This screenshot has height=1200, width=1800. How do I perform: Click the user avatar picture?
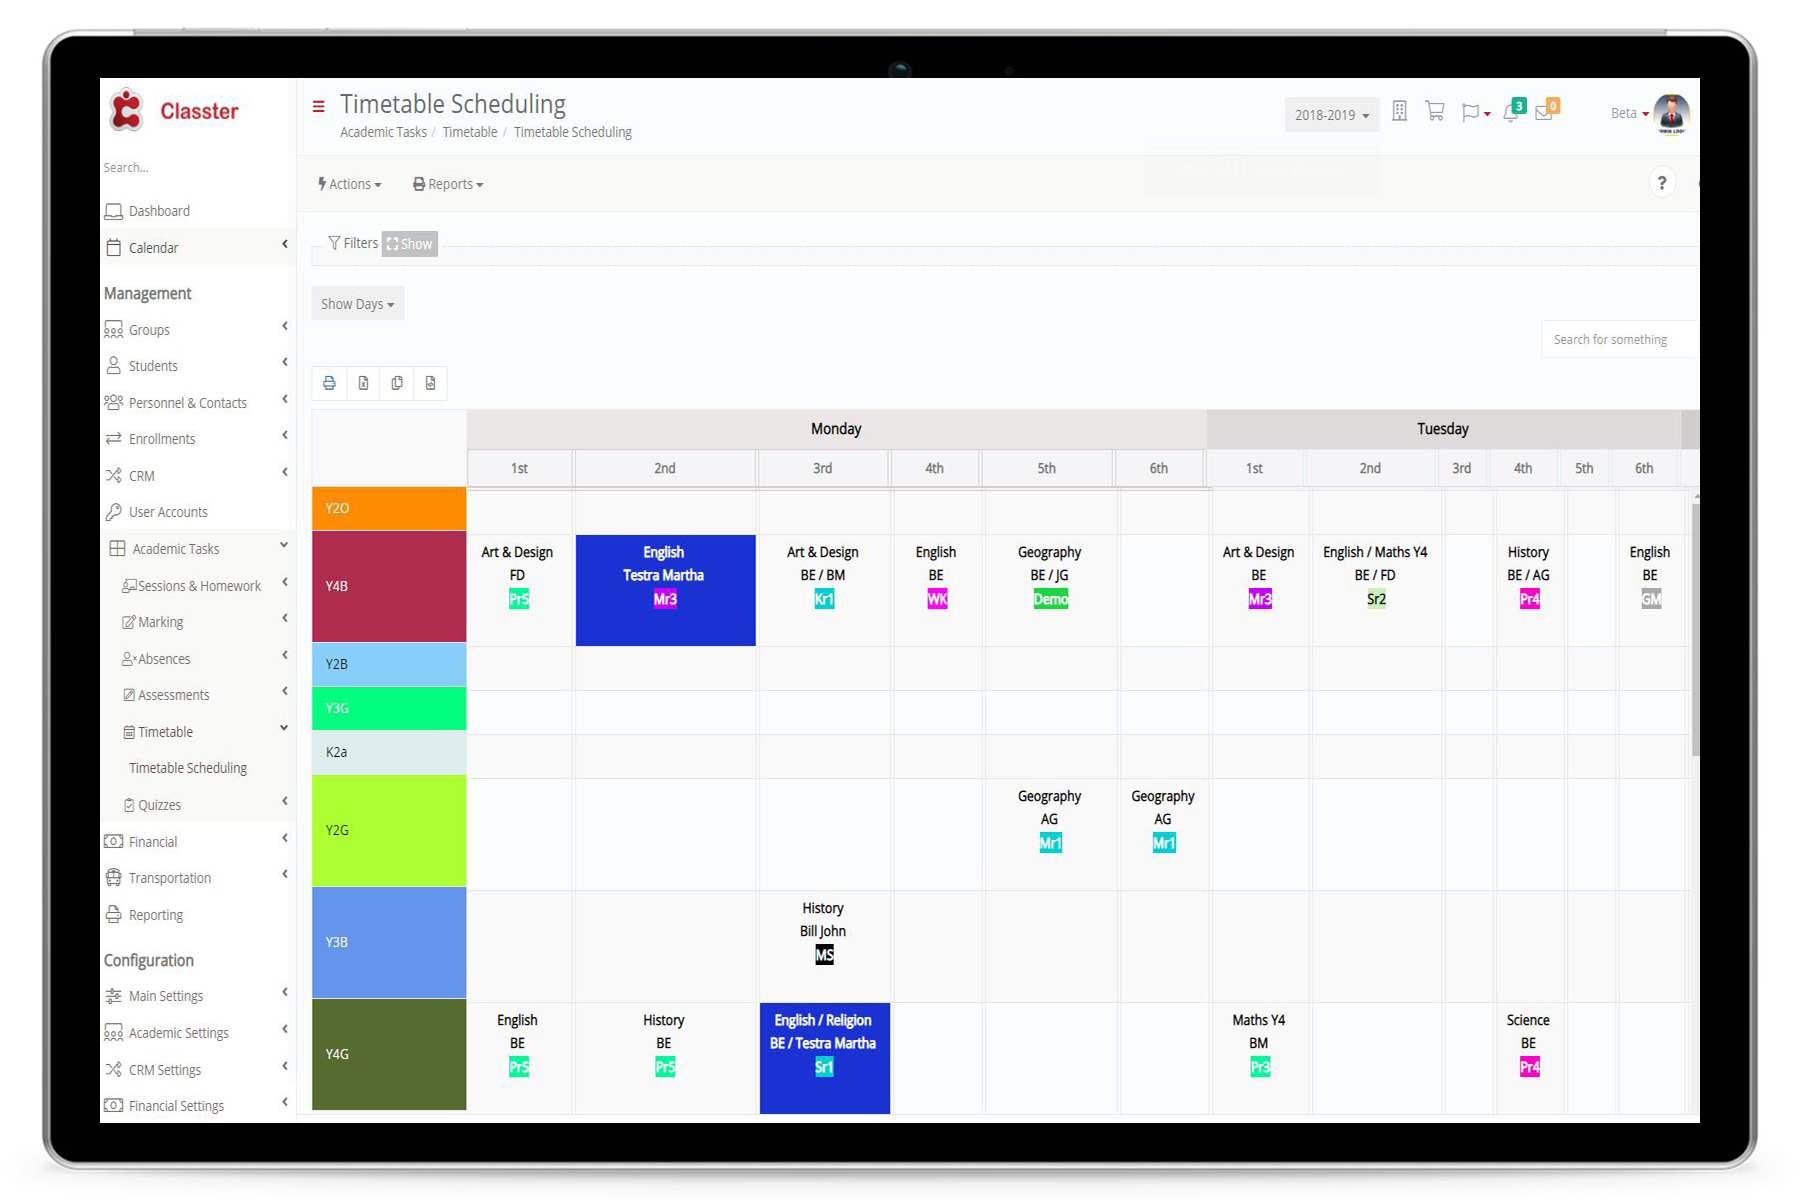1671,113
